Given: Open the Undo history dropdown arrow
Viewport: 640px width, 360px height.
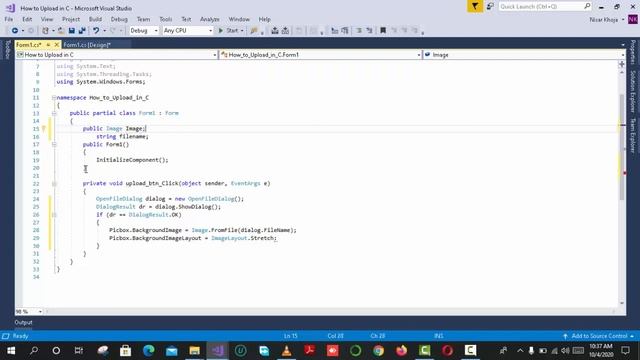Looking at the screenshot, I should 104,31.
